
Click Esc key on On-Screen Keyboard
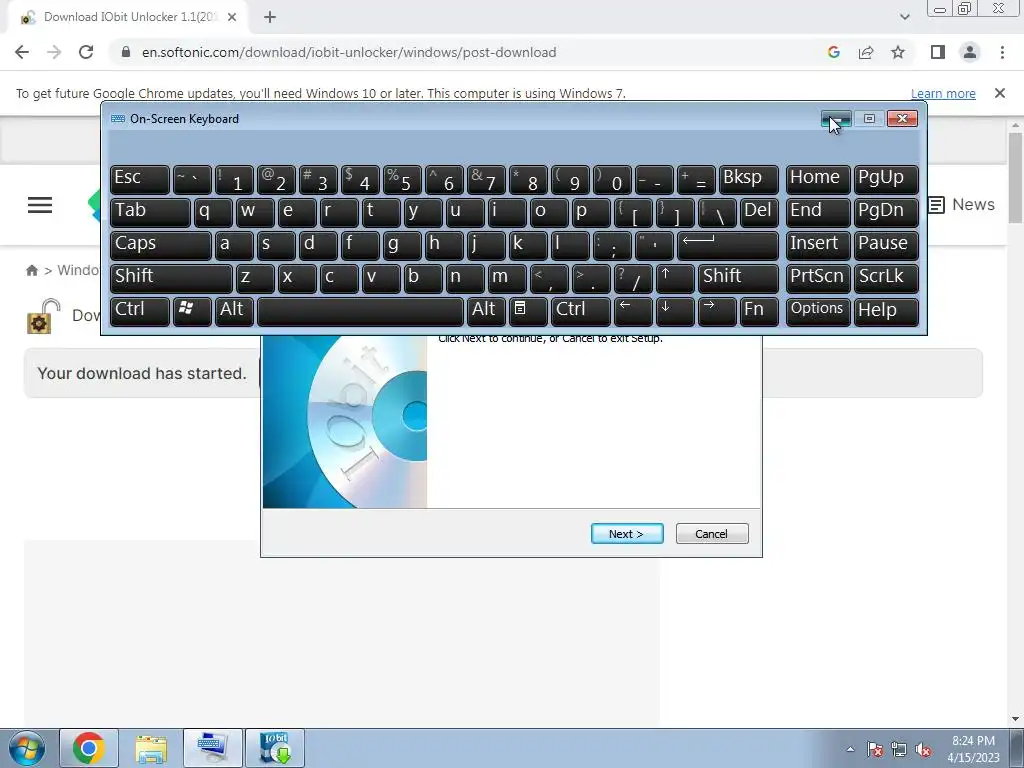(x=140, y=179)
